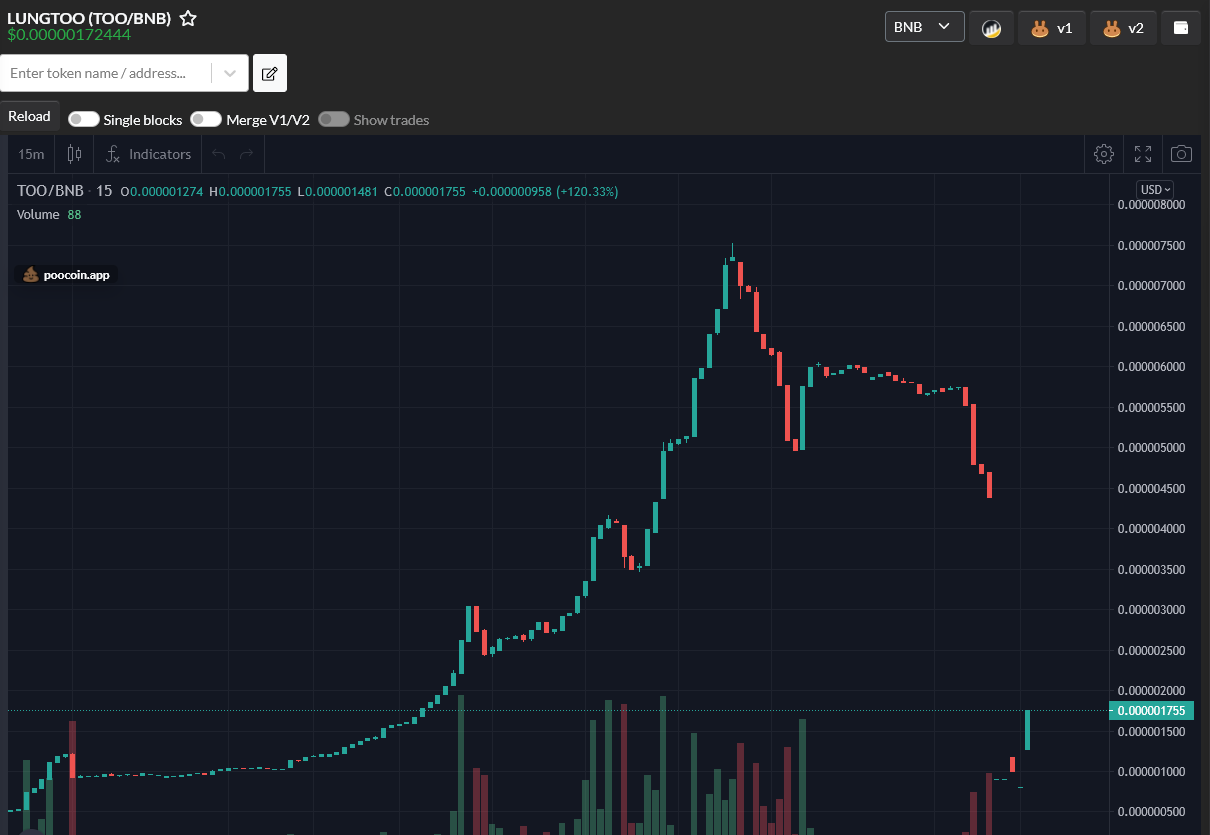This screenshot has width=1210, height=835.
Task: Switch to PancakeSwap v2 view
Action: tap(1123, 27)
